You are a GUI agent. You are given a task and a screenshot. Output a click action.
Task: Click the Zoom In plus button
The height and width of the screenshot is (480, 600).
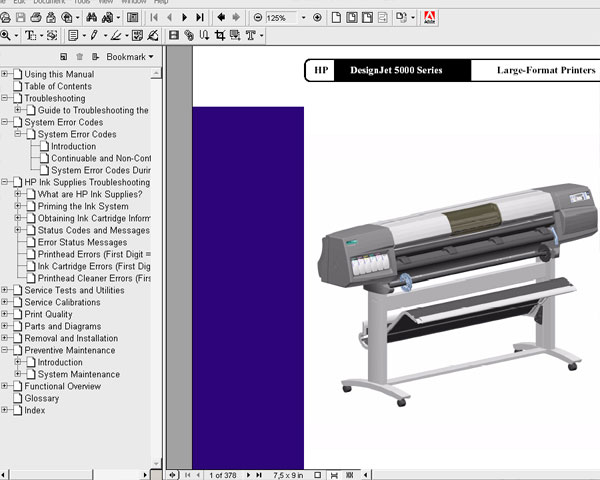(317, 18)
